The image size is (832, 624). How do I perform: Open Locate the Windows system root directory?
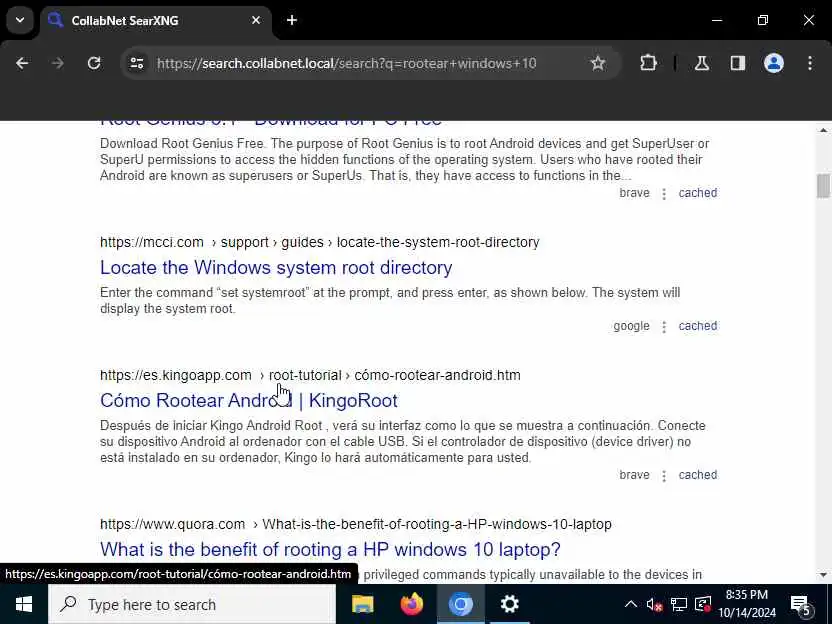click(x=276, y=267)
